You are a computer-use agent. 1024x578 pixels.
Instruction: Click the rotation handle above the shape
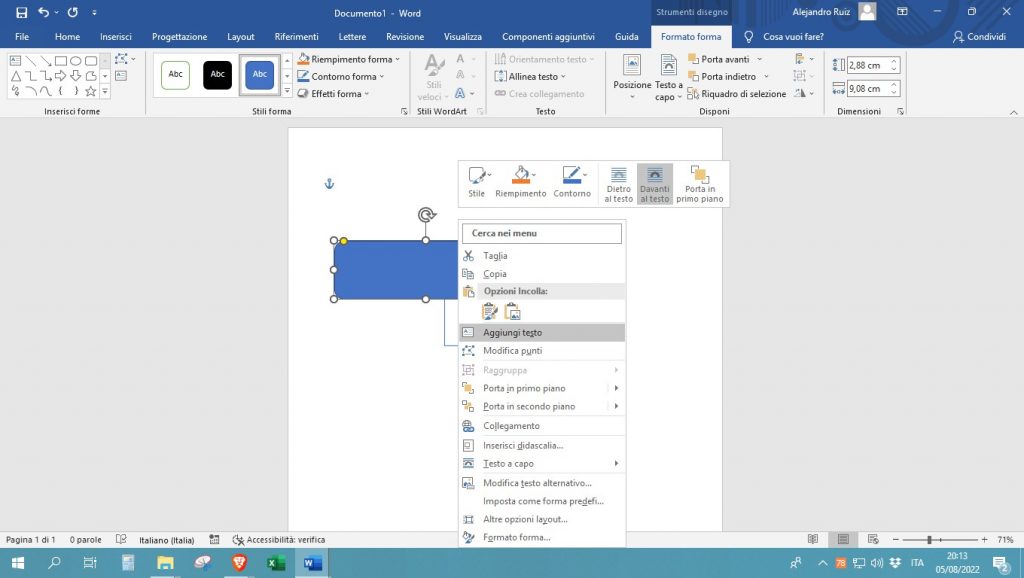click(426, 215)
